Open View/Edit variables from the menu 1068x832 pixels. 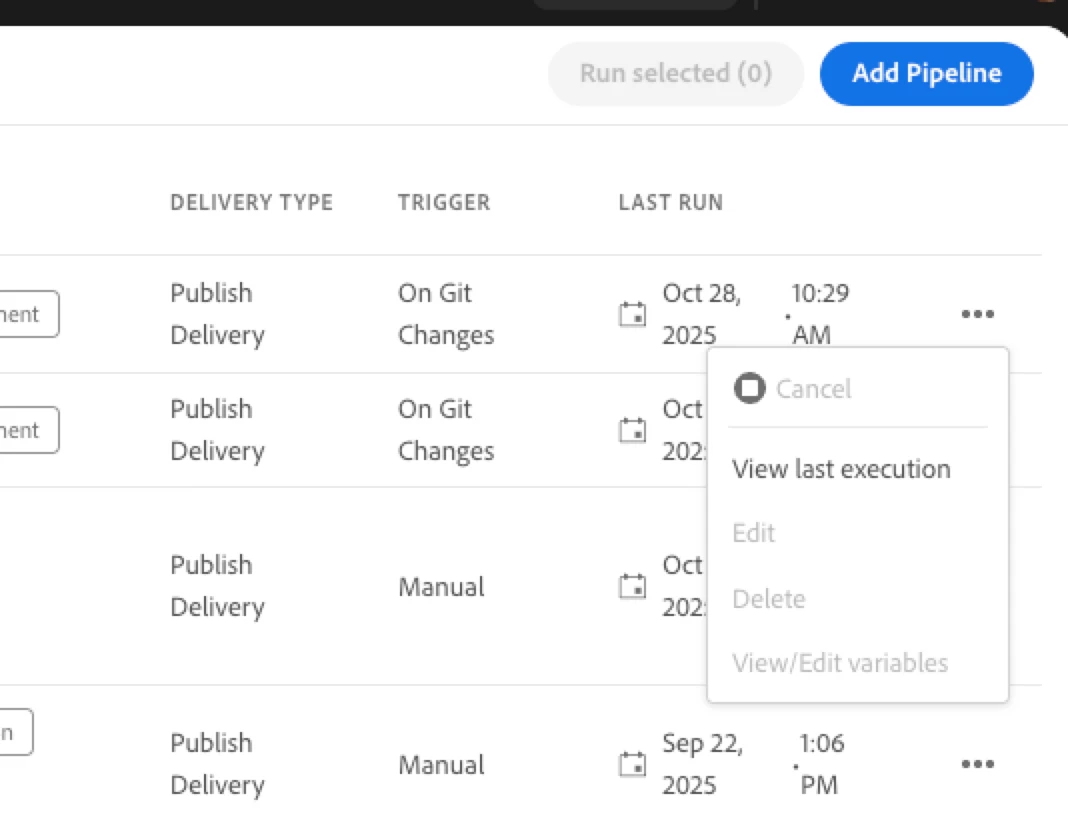click(840, 663)
